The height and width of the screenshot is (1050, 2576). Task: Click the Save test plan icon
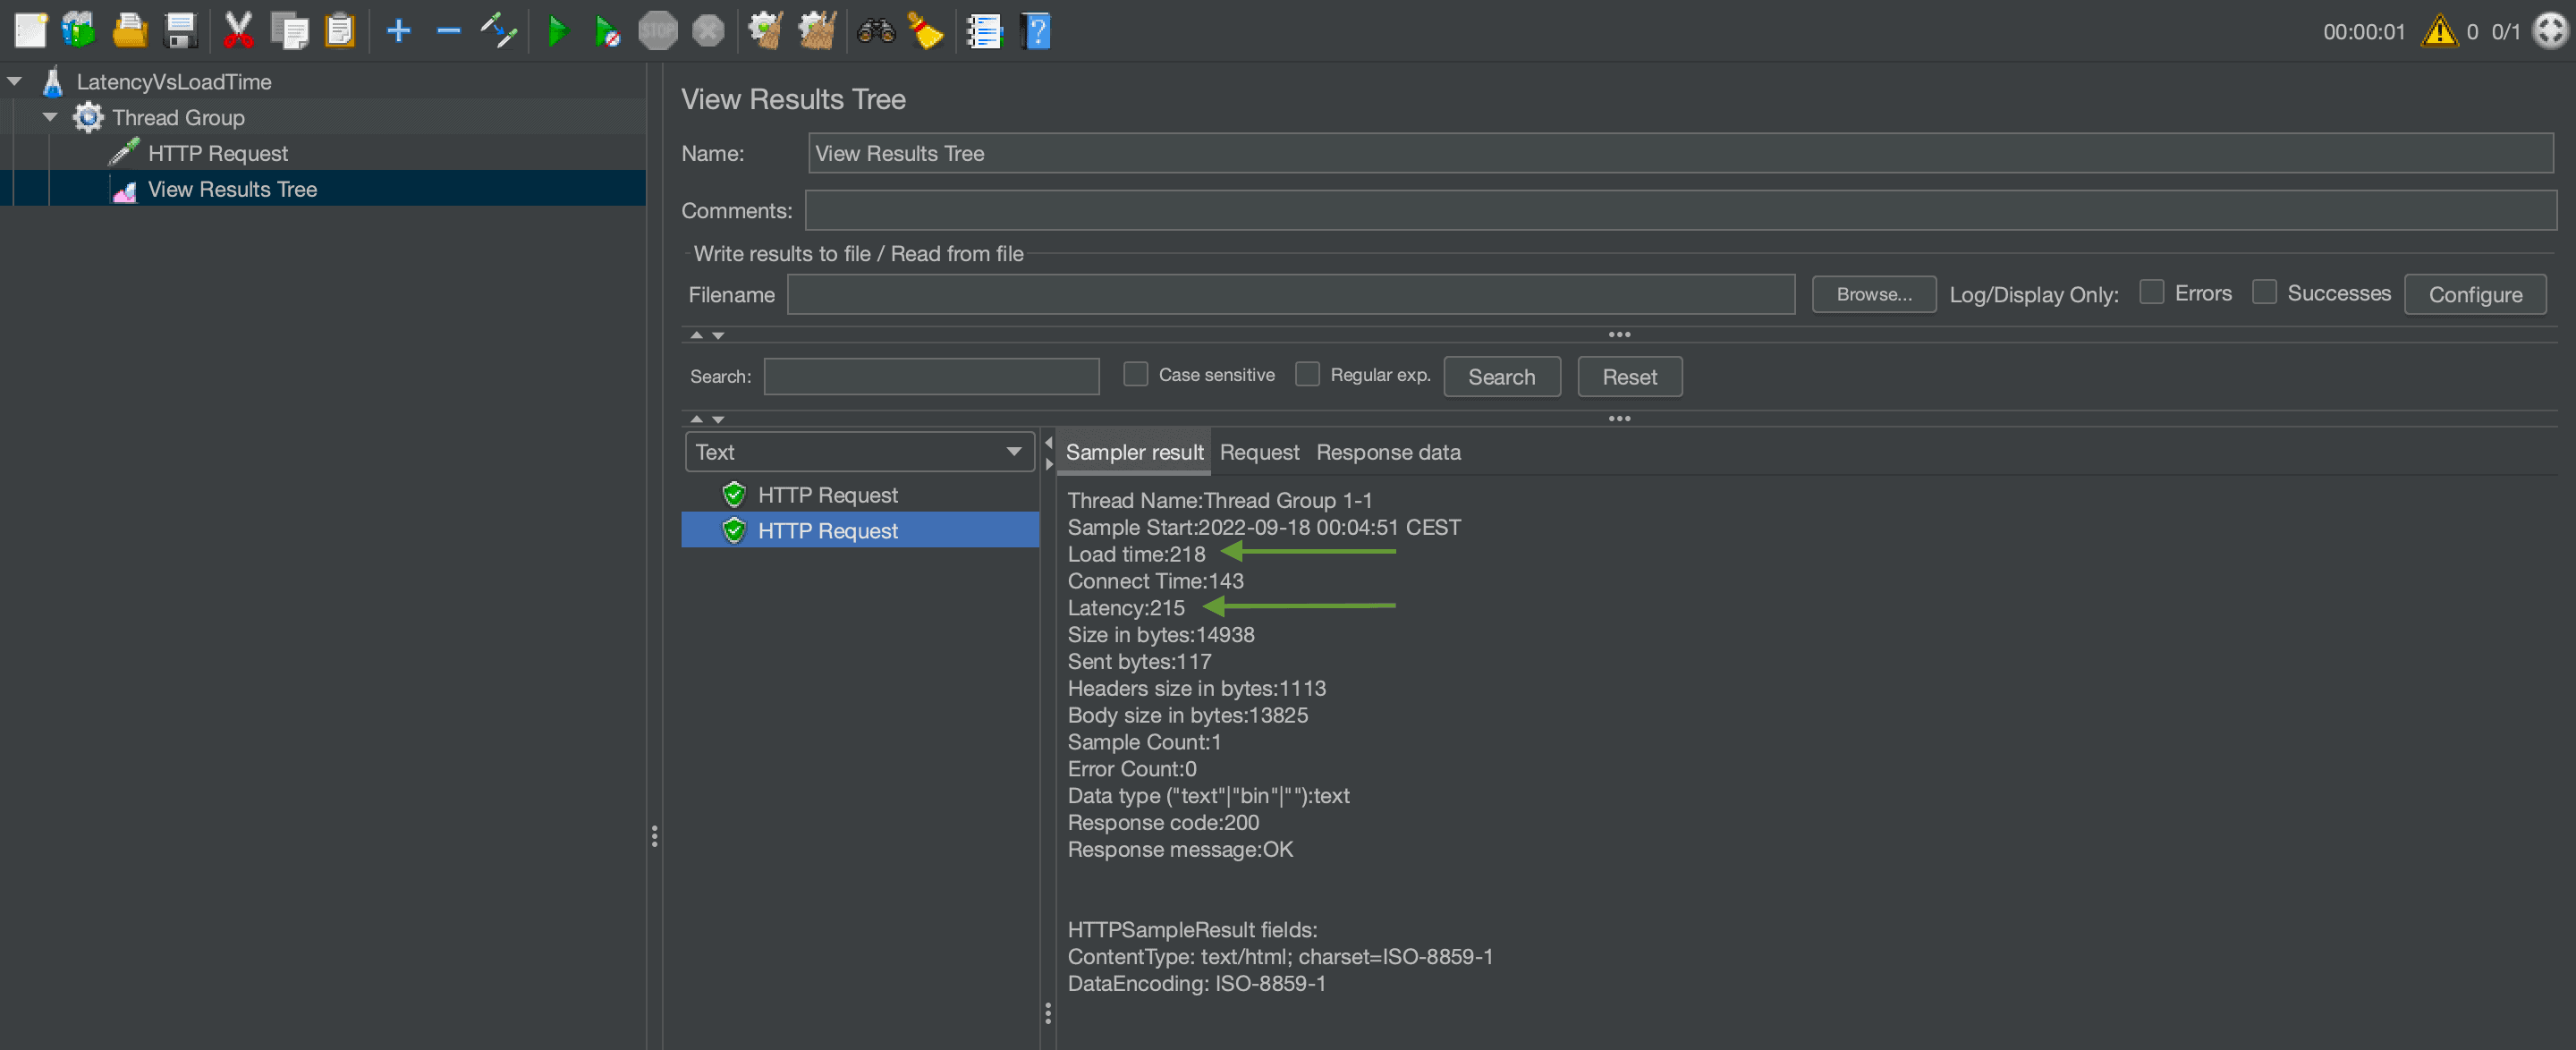(x=181, y=31)
